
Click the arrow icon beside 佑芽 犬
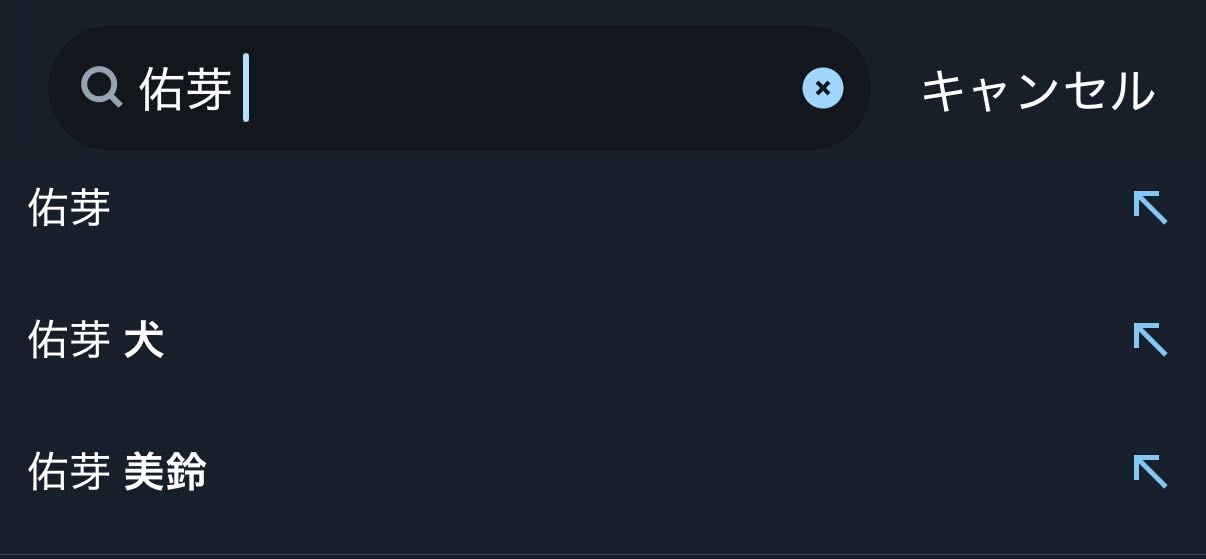click(1150, 340)
